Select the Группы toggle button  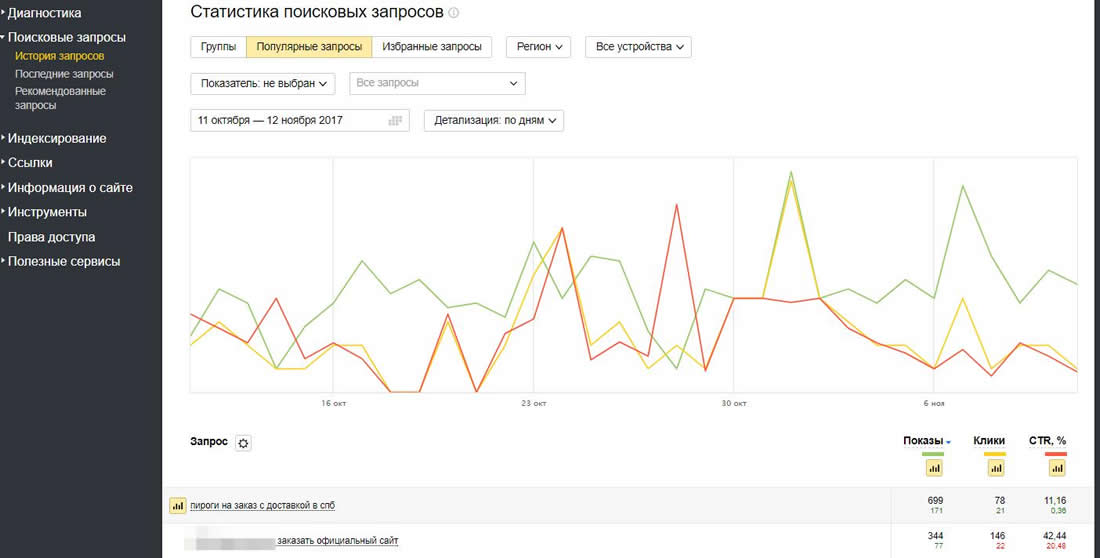(218, 47)
